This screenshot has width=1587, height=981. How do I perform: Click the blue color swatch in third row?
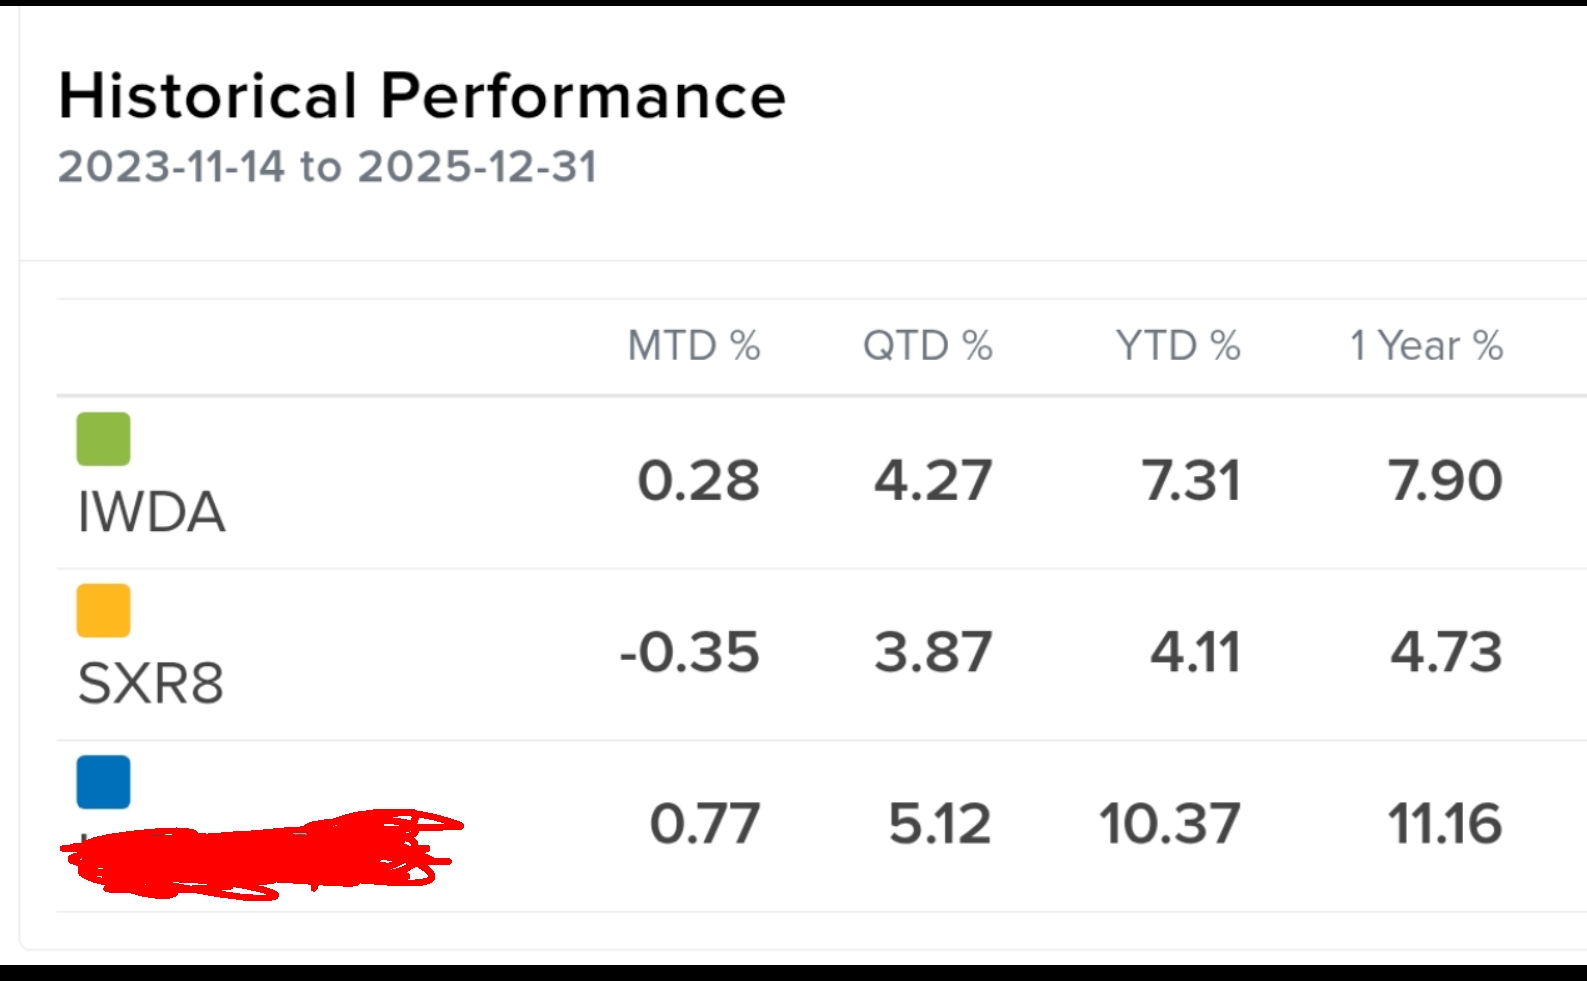point(103,782)
